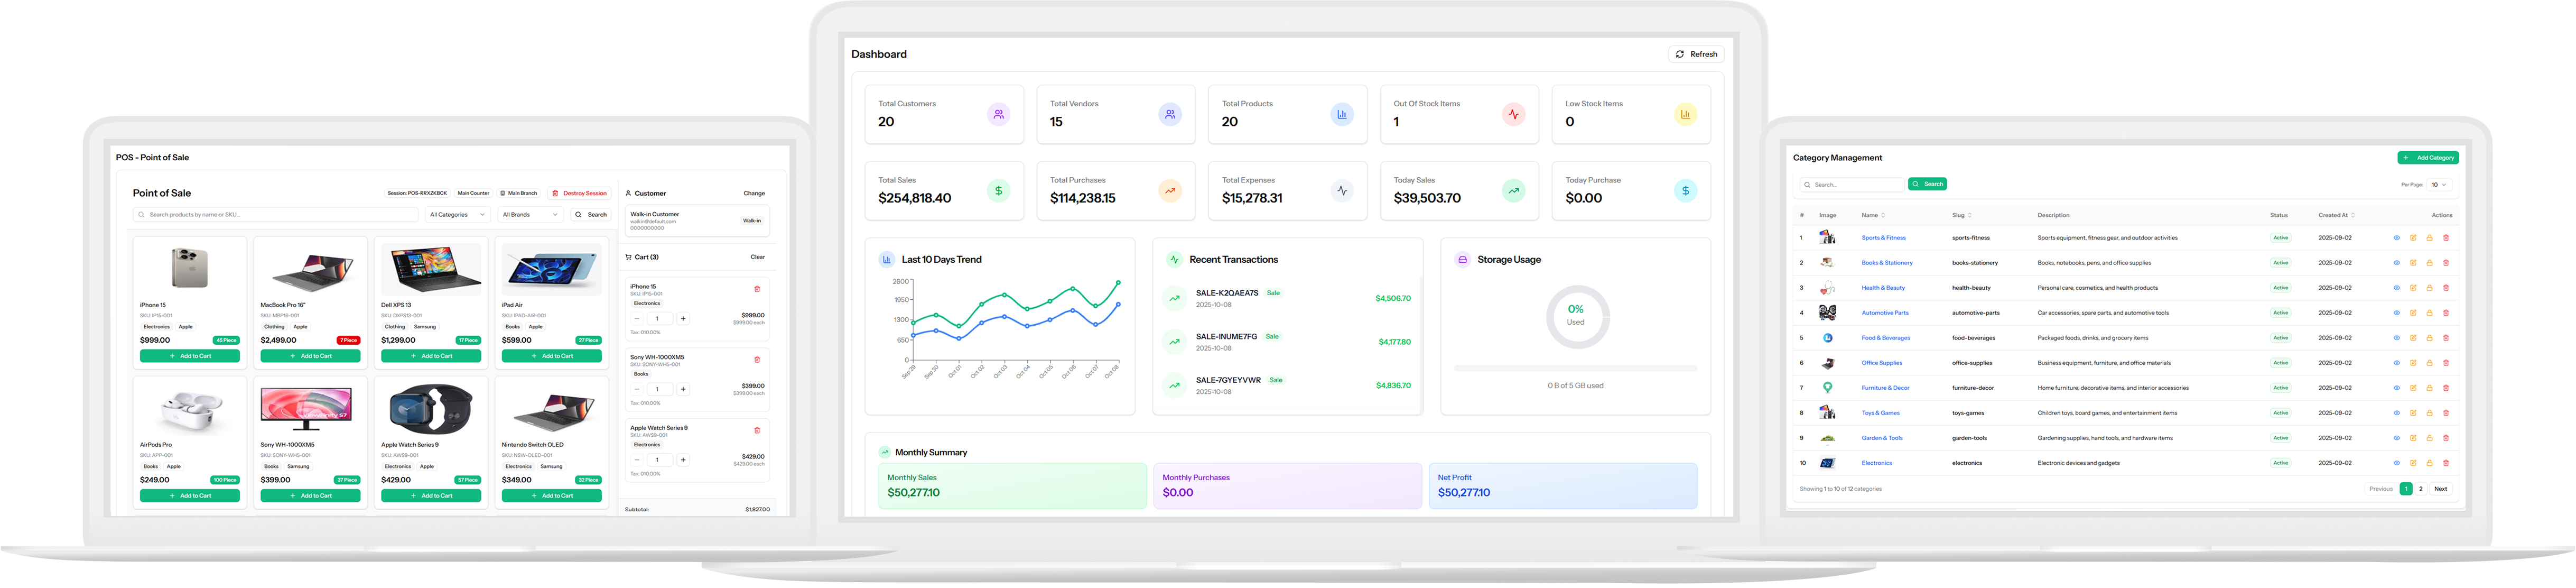Click the Total Sales dollar icon
Viewport: 2576px width, 588px height.
(998, 190)
